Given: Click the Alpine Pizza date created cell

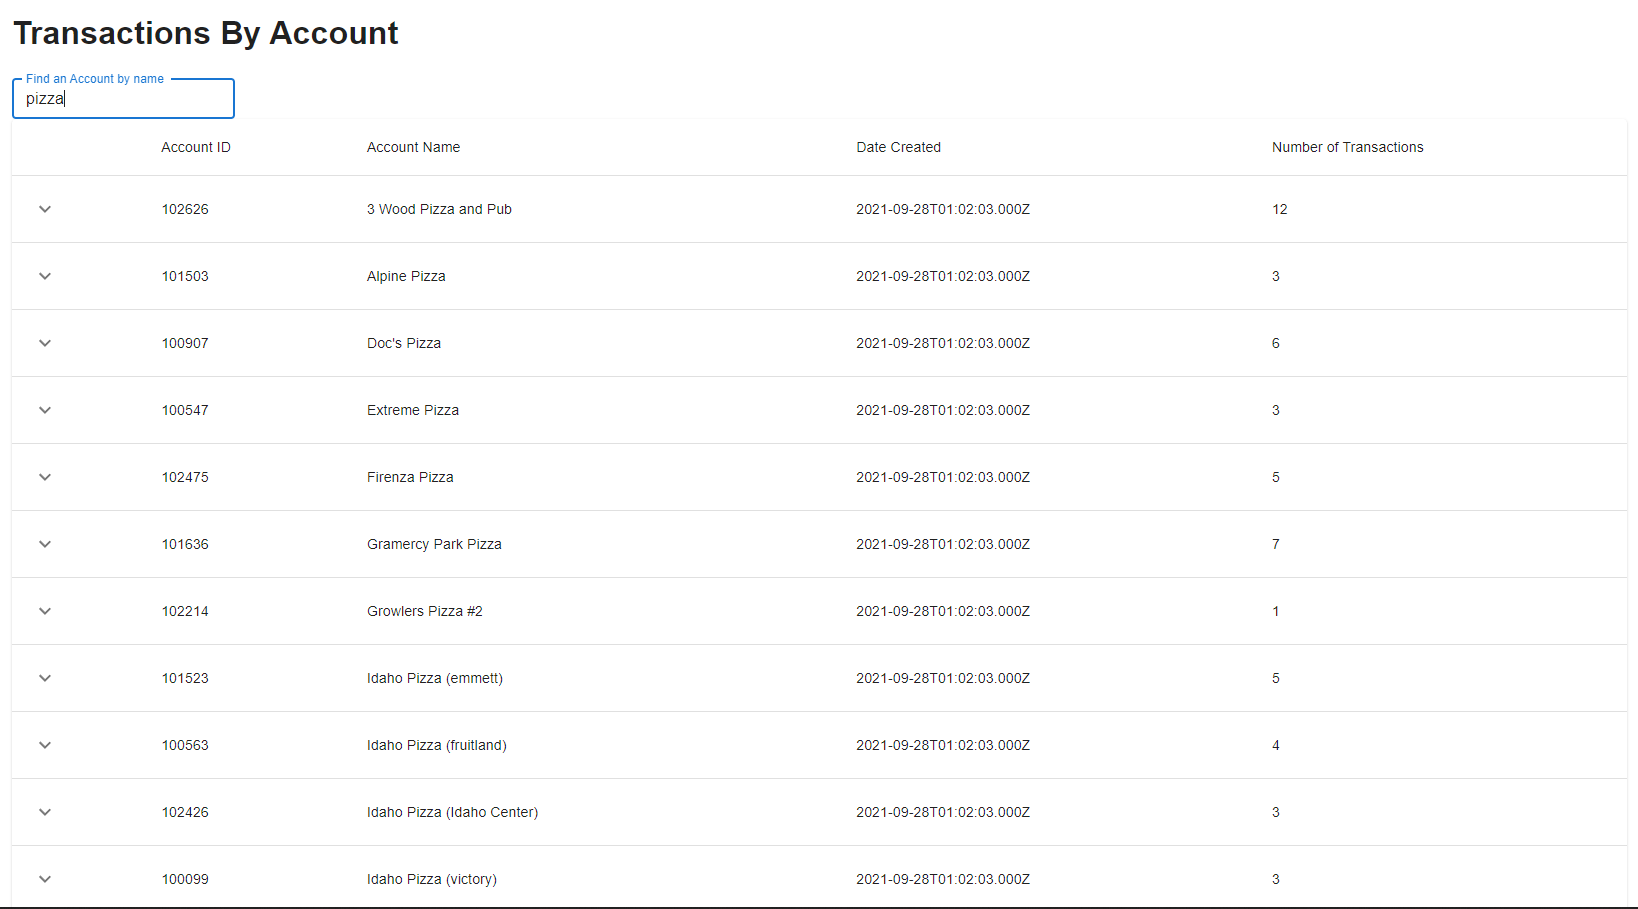Looking at the screenshot, I should [942, 276].
